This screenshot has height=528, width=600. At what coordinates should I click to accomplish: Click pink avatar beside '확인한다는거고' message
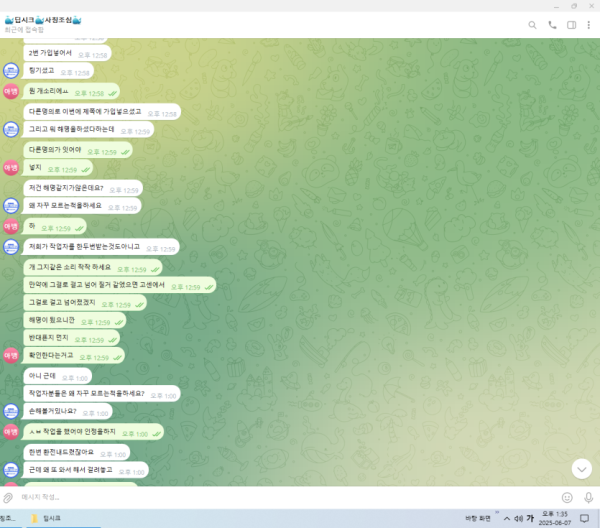[x=11, y=355]
